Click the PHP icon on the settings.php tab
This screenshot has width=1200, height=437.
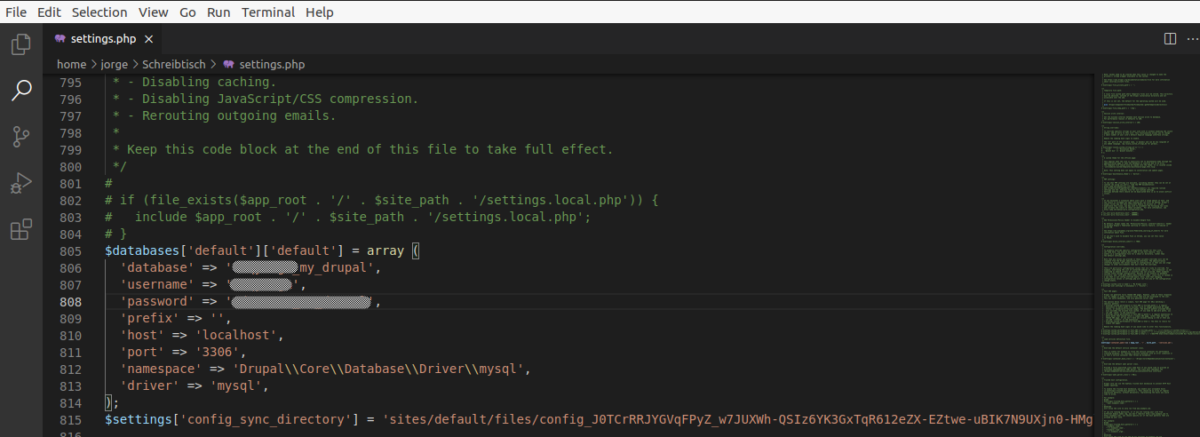pos(61,39)
